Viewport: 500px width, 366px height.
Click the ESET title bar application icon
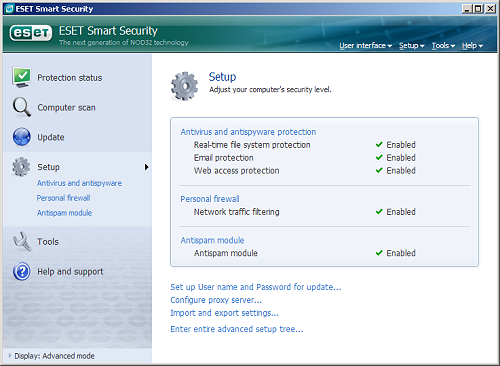(10, 9)
